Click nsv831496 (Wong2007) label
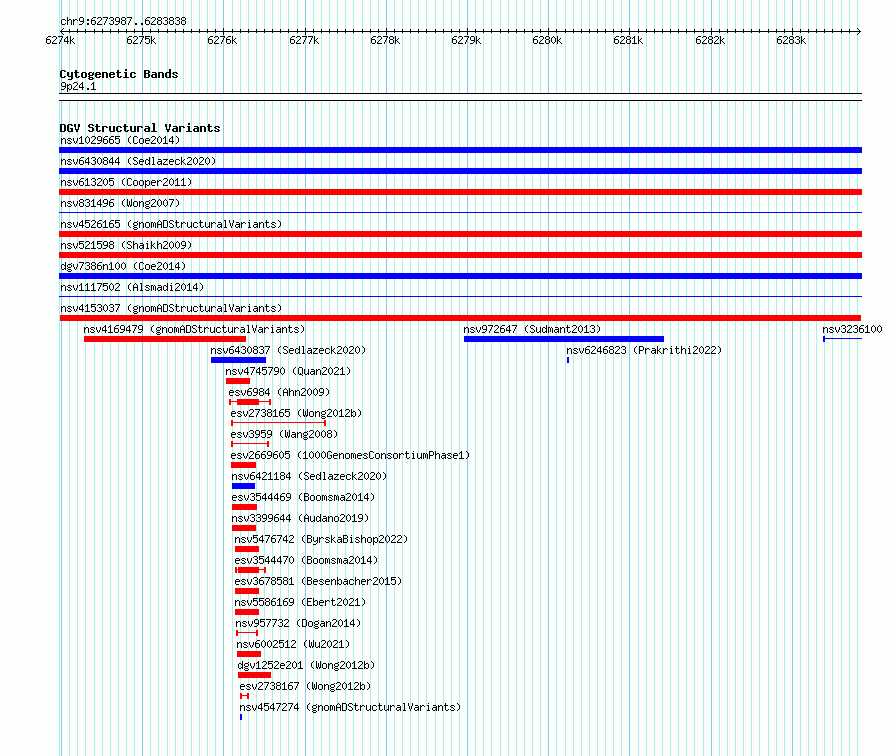Screen dimensions: 890x756 pos(120,203)
